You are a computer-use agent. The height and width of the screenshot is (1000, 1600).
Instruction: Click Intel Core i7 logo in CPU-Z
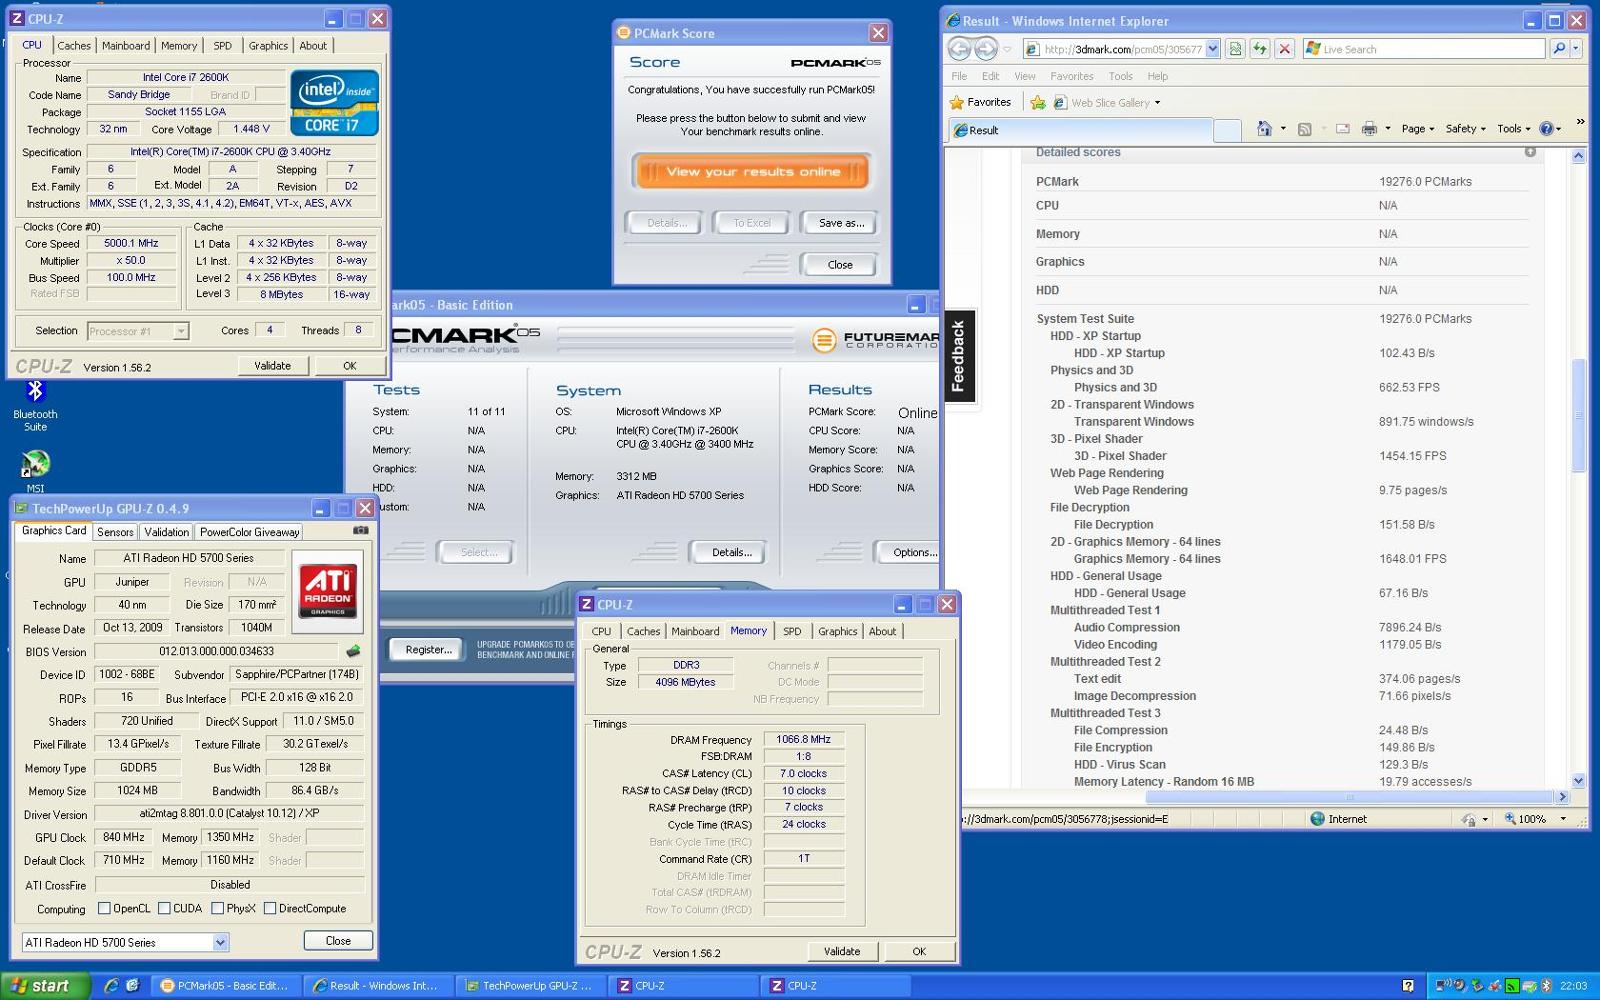334,102
